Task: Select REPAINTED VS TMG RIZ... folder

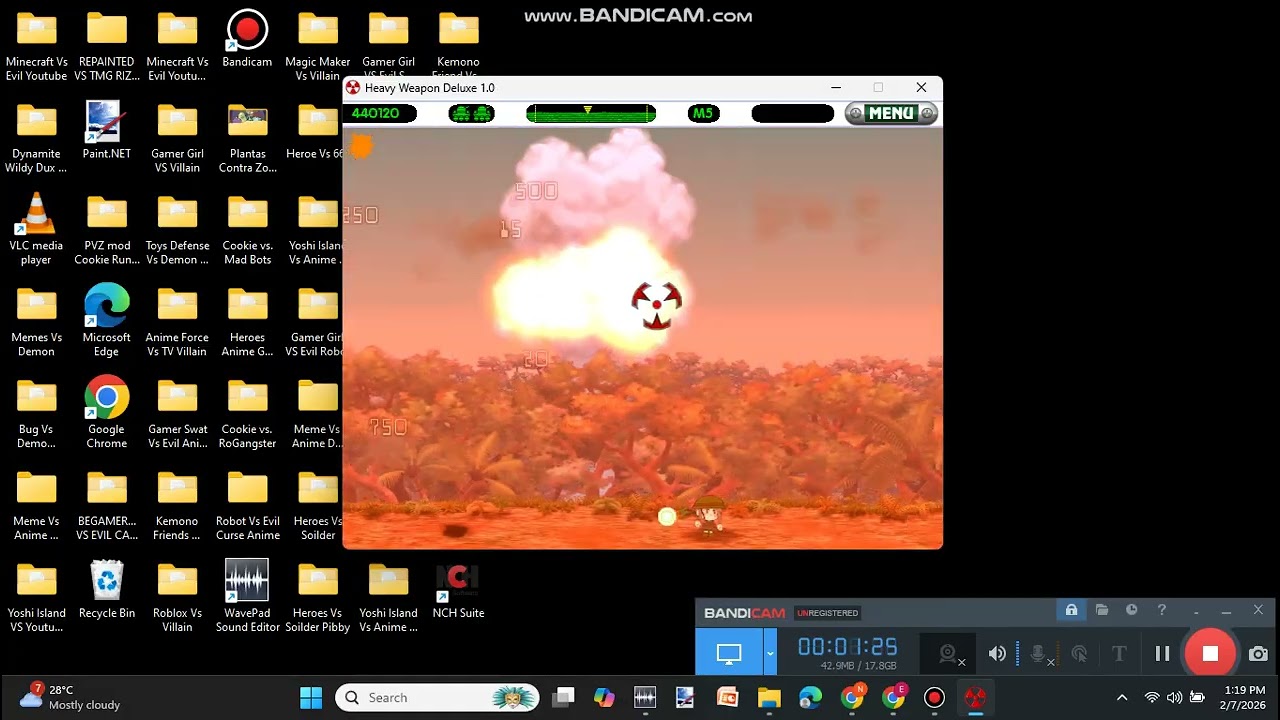Action: coord(107,45)
